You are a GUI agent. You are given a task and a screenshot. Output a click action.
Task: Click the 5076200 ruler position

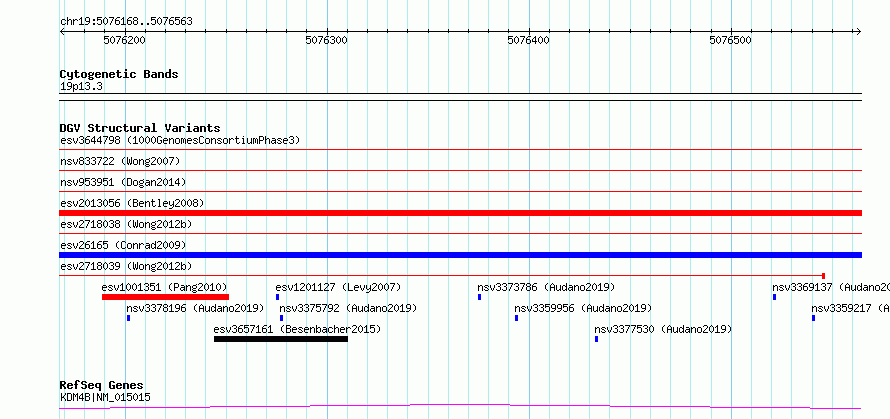click(x=124, y=40)
